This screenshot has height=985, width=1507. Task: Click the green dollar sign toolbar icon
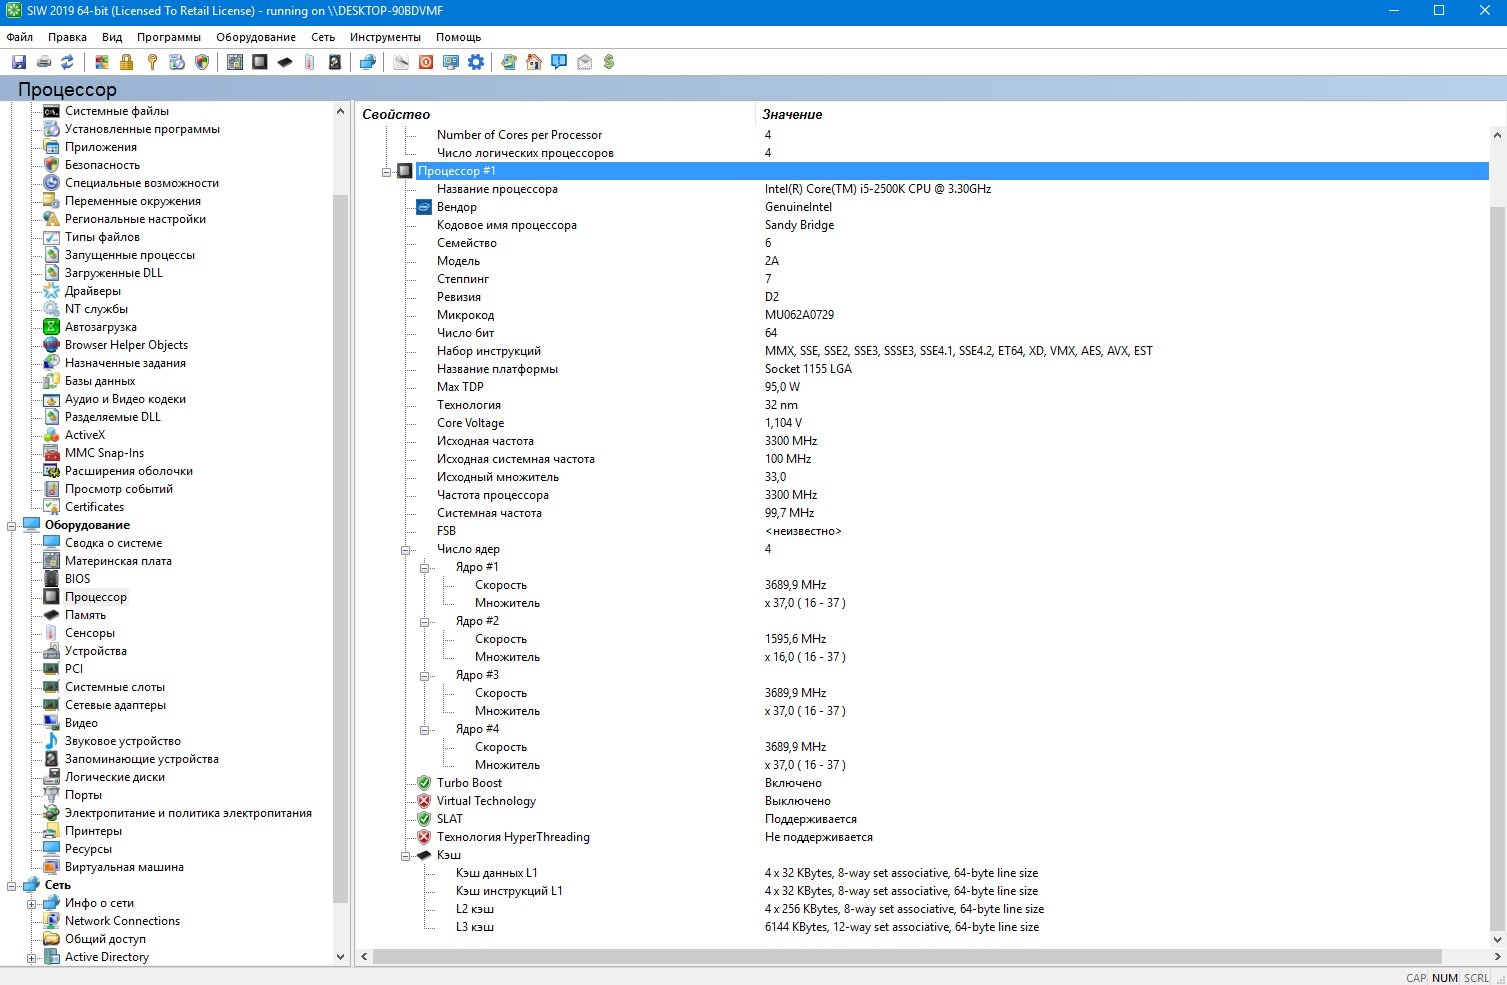[x=608, y=62]
